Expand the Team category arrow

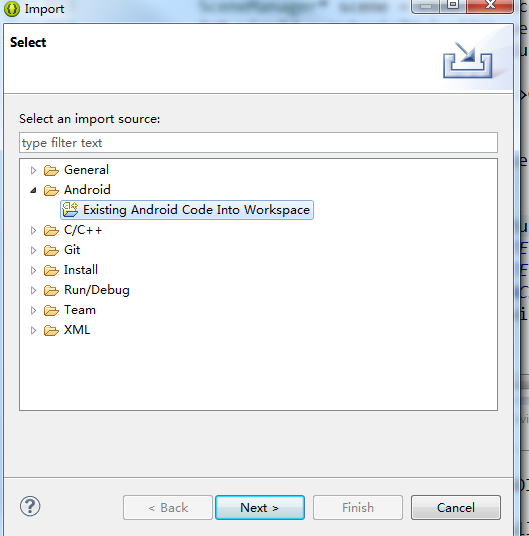(x=33, y=310)
